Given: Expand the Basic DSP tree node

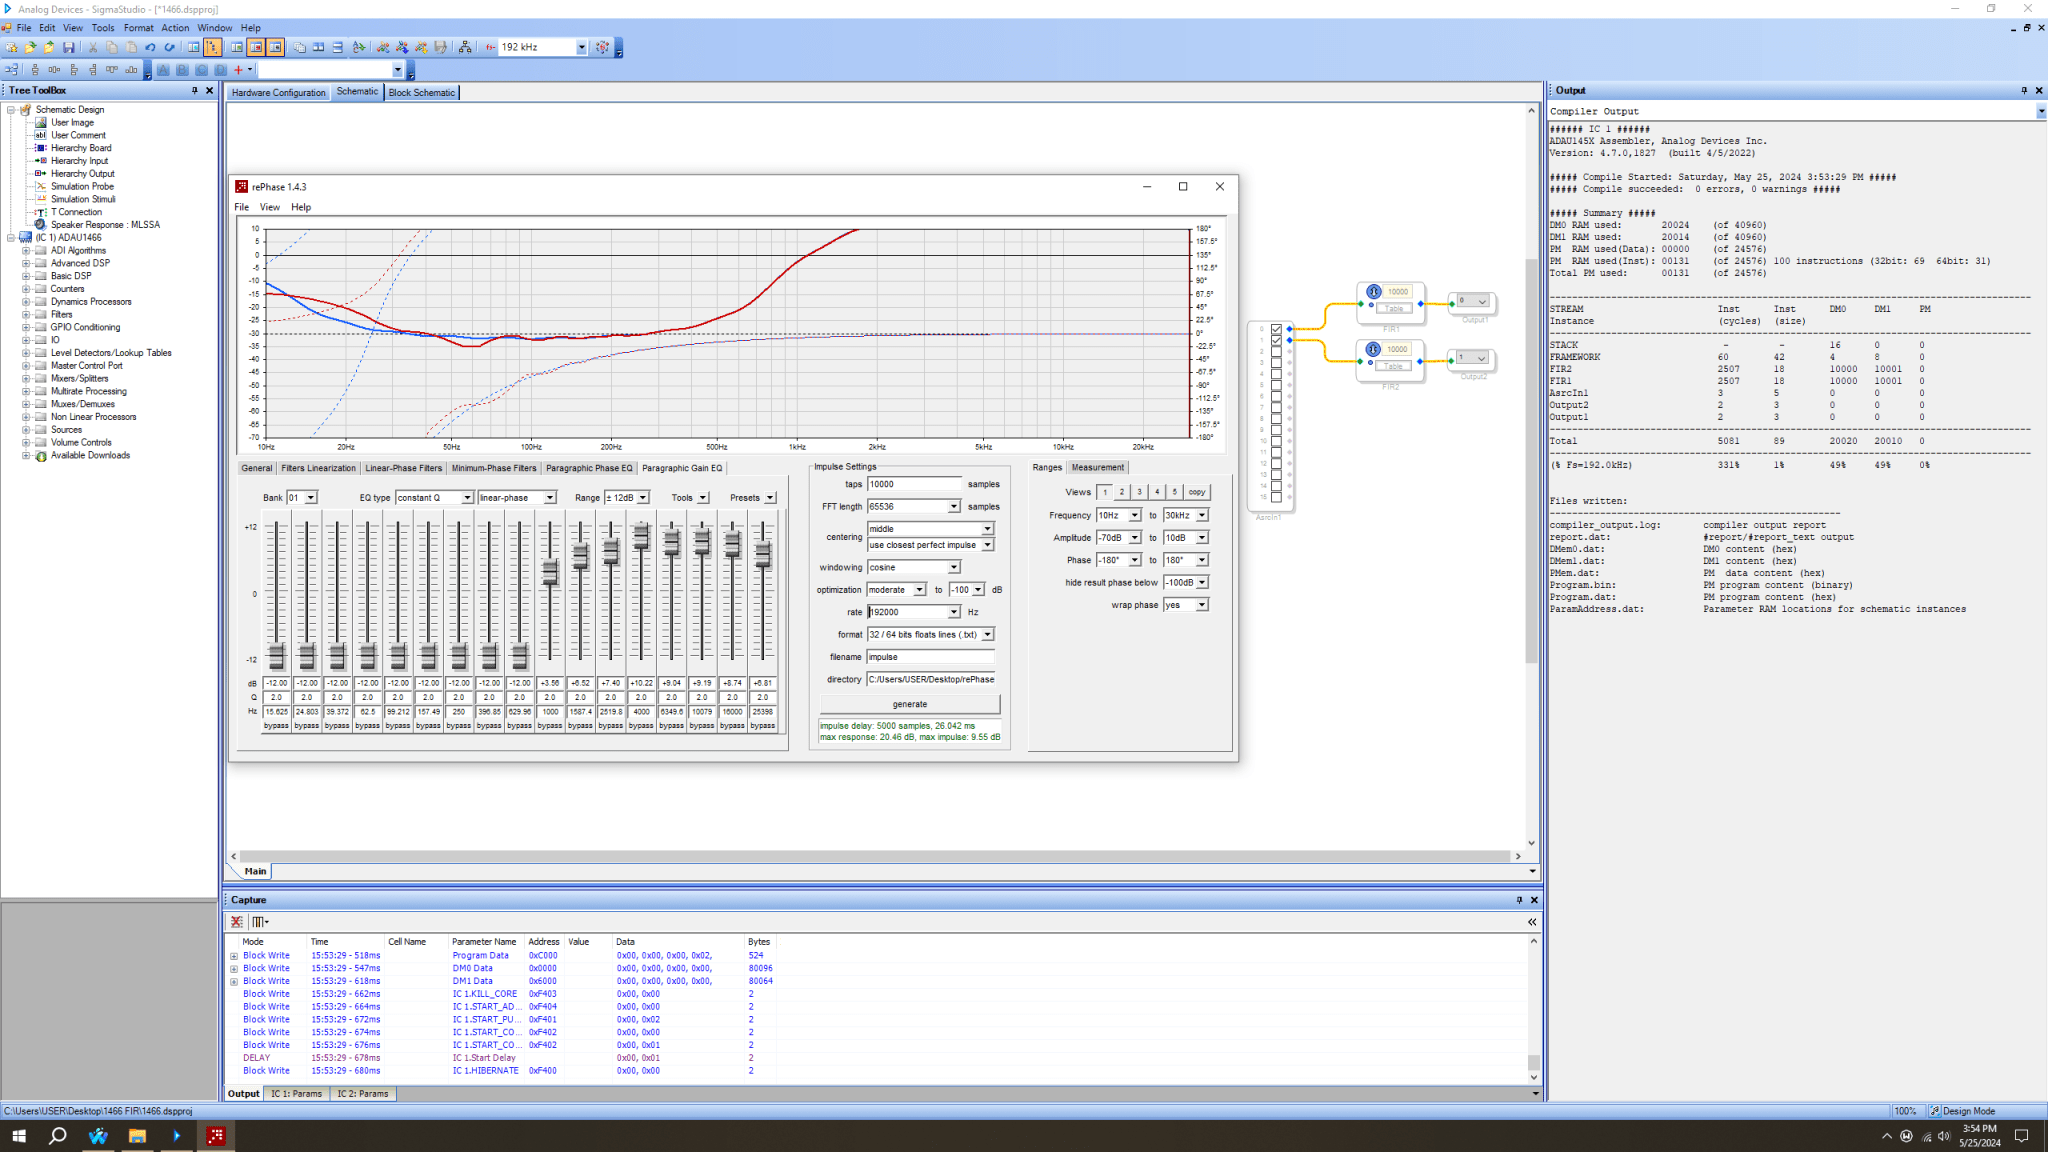Looking at the screenshot, I should point(26,276).
